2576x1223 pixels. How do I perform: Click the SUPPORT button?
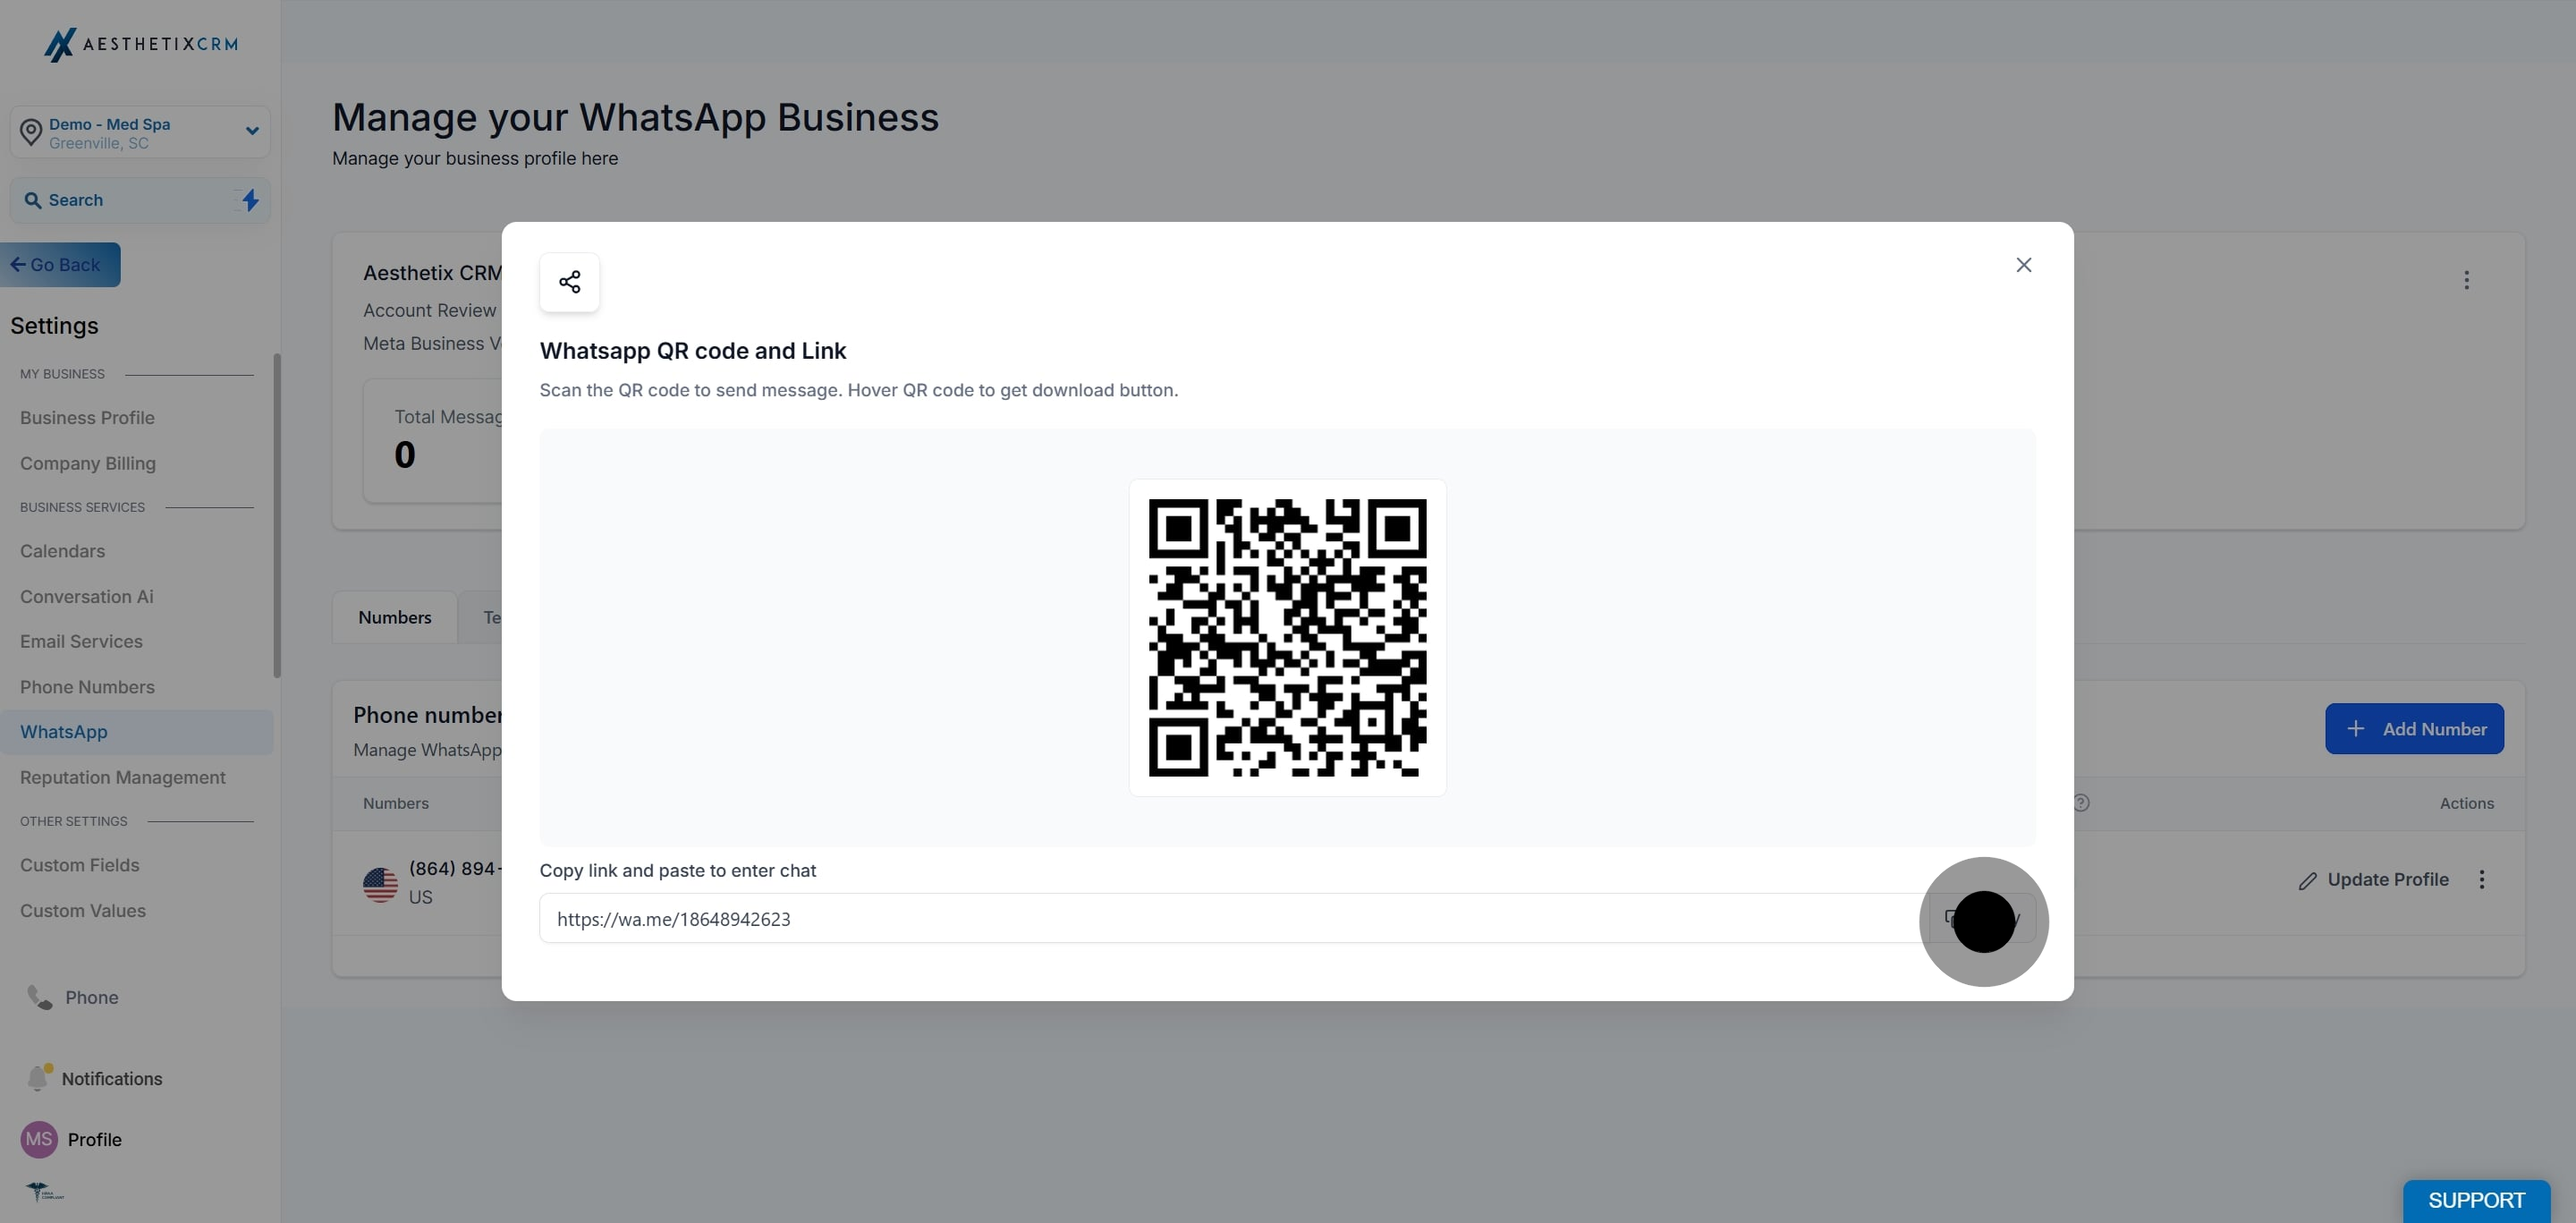coord(2476,1200)
